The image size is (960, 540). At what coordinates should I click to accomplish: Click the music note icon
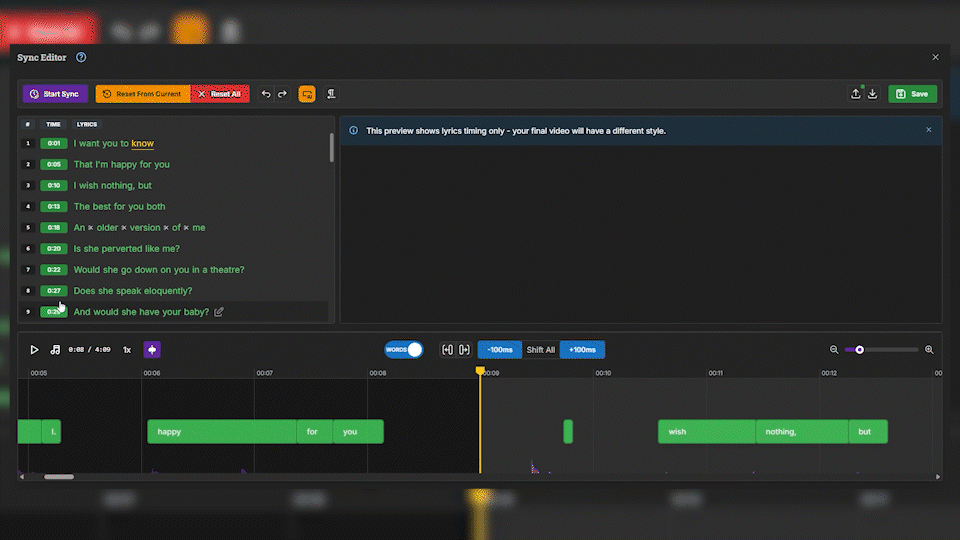(55, 350)
